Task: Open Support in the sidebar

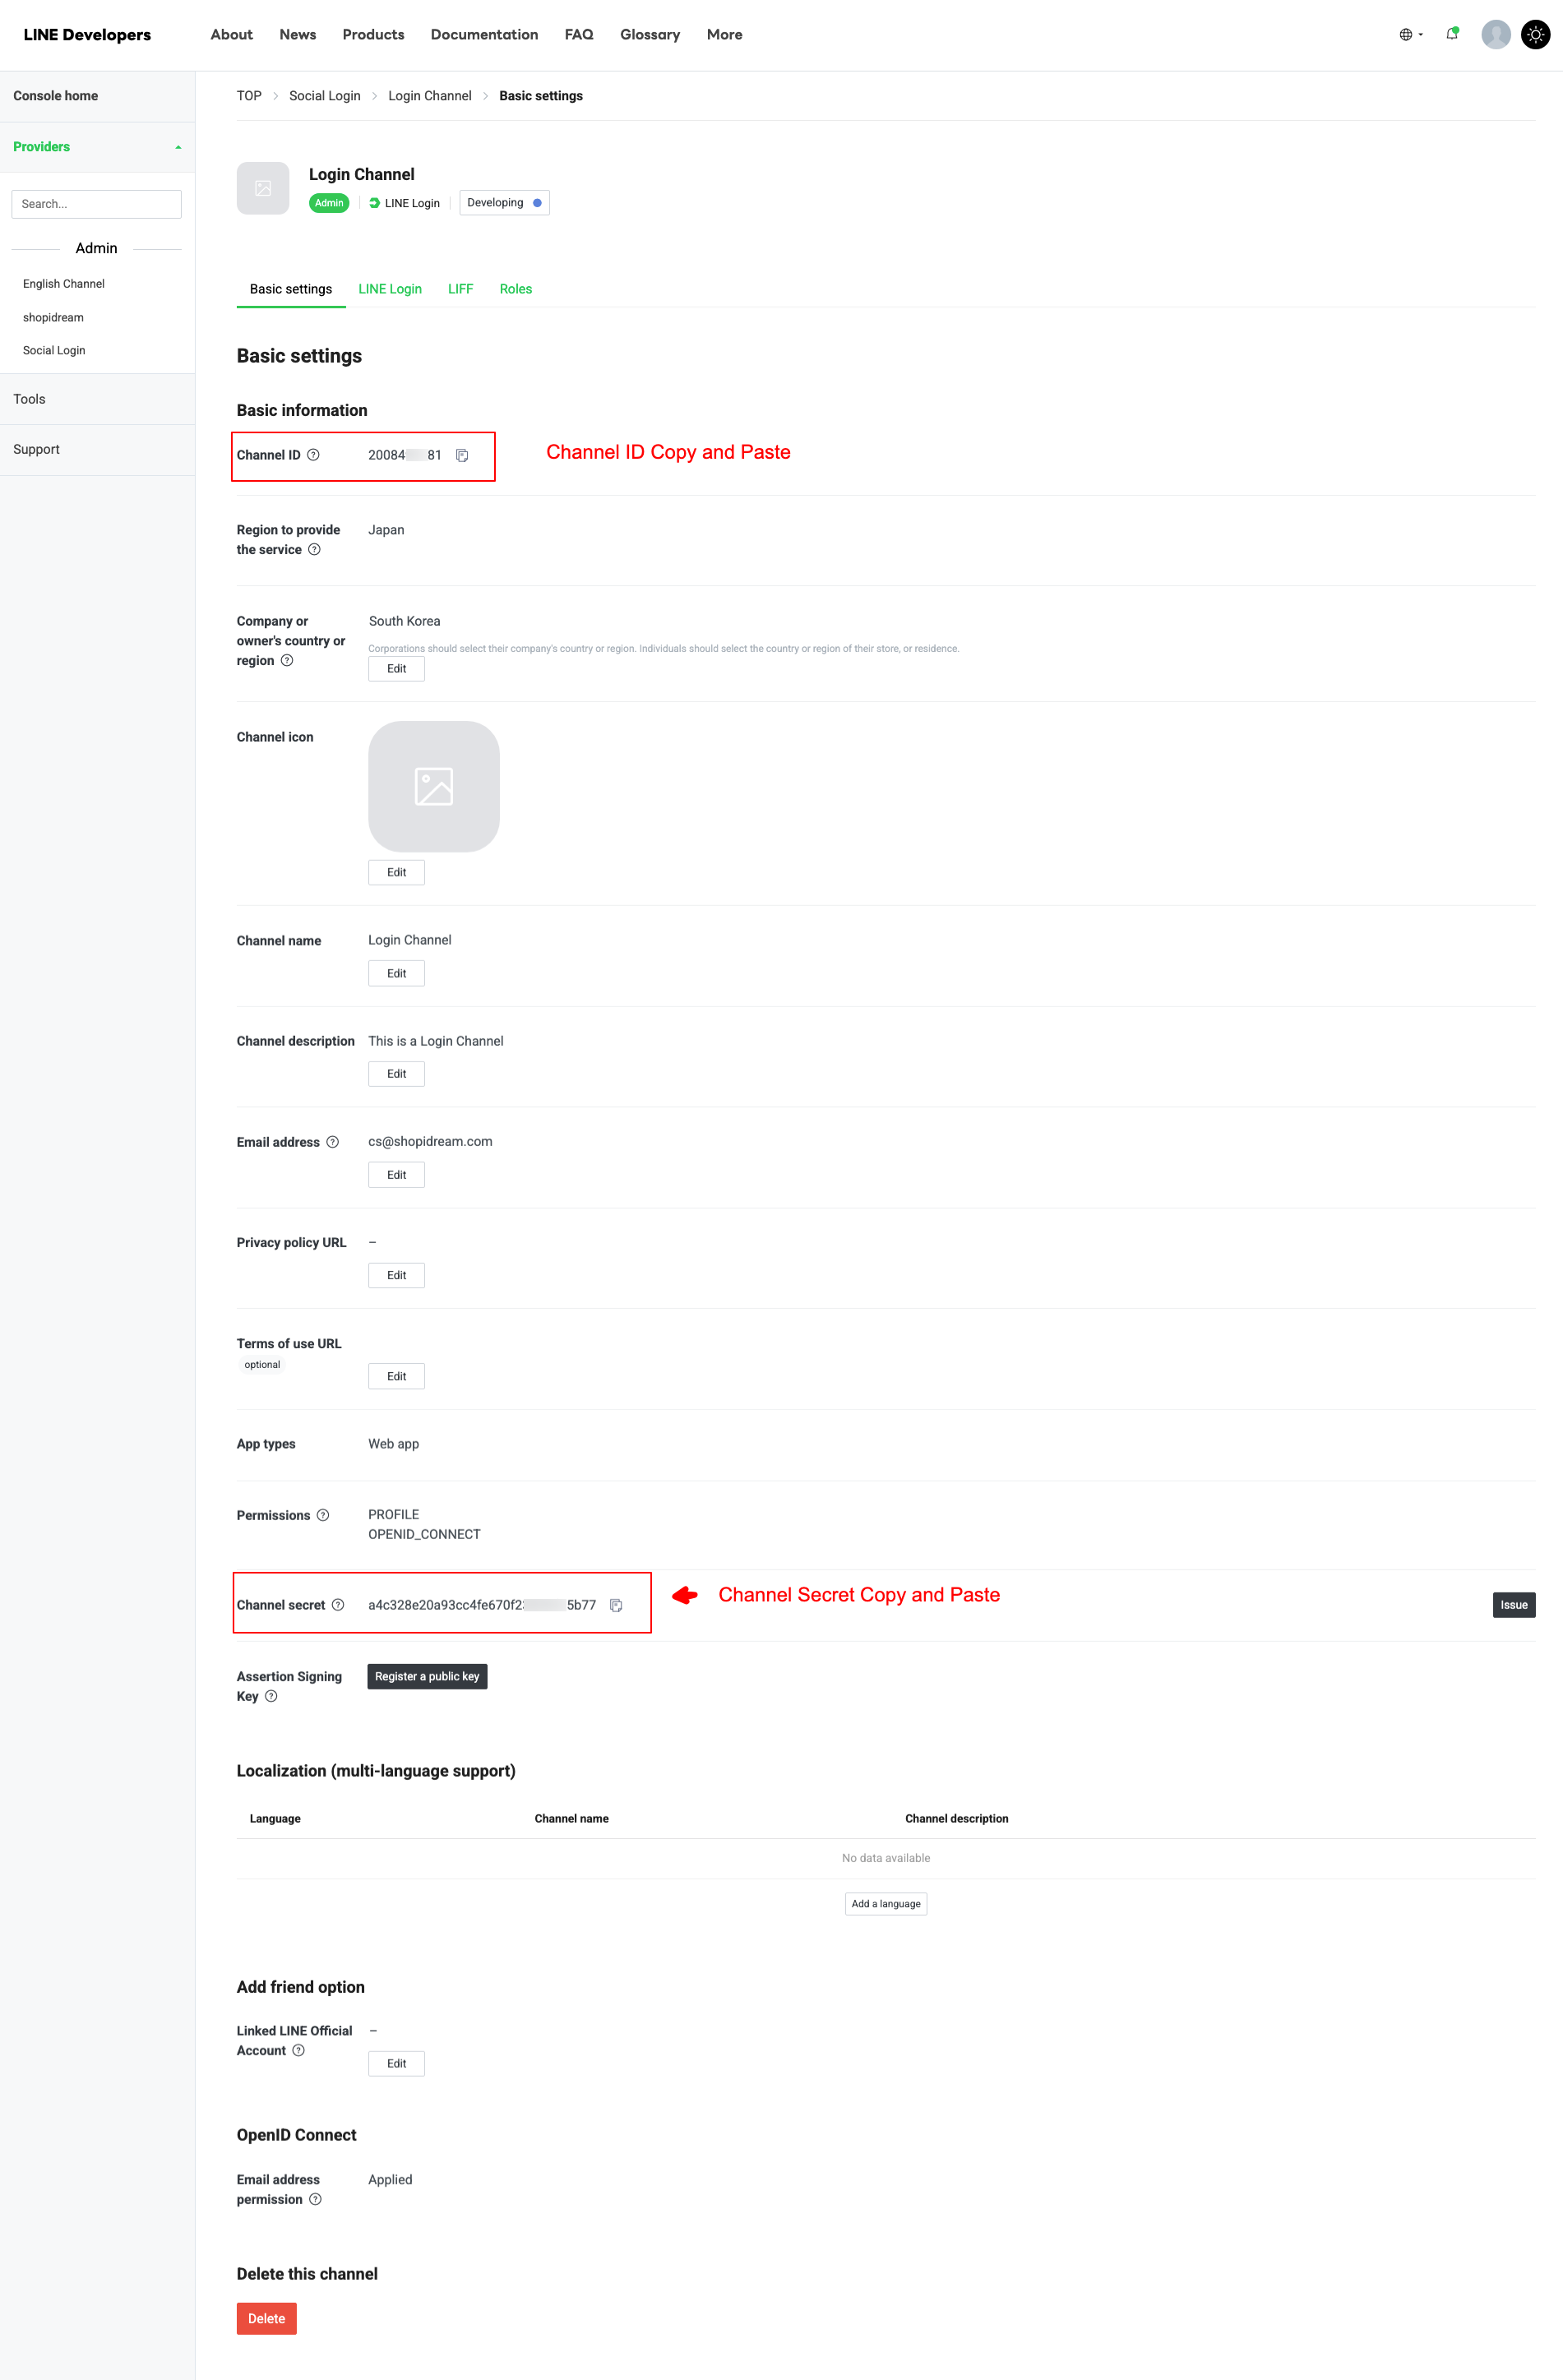Action: 97,450
